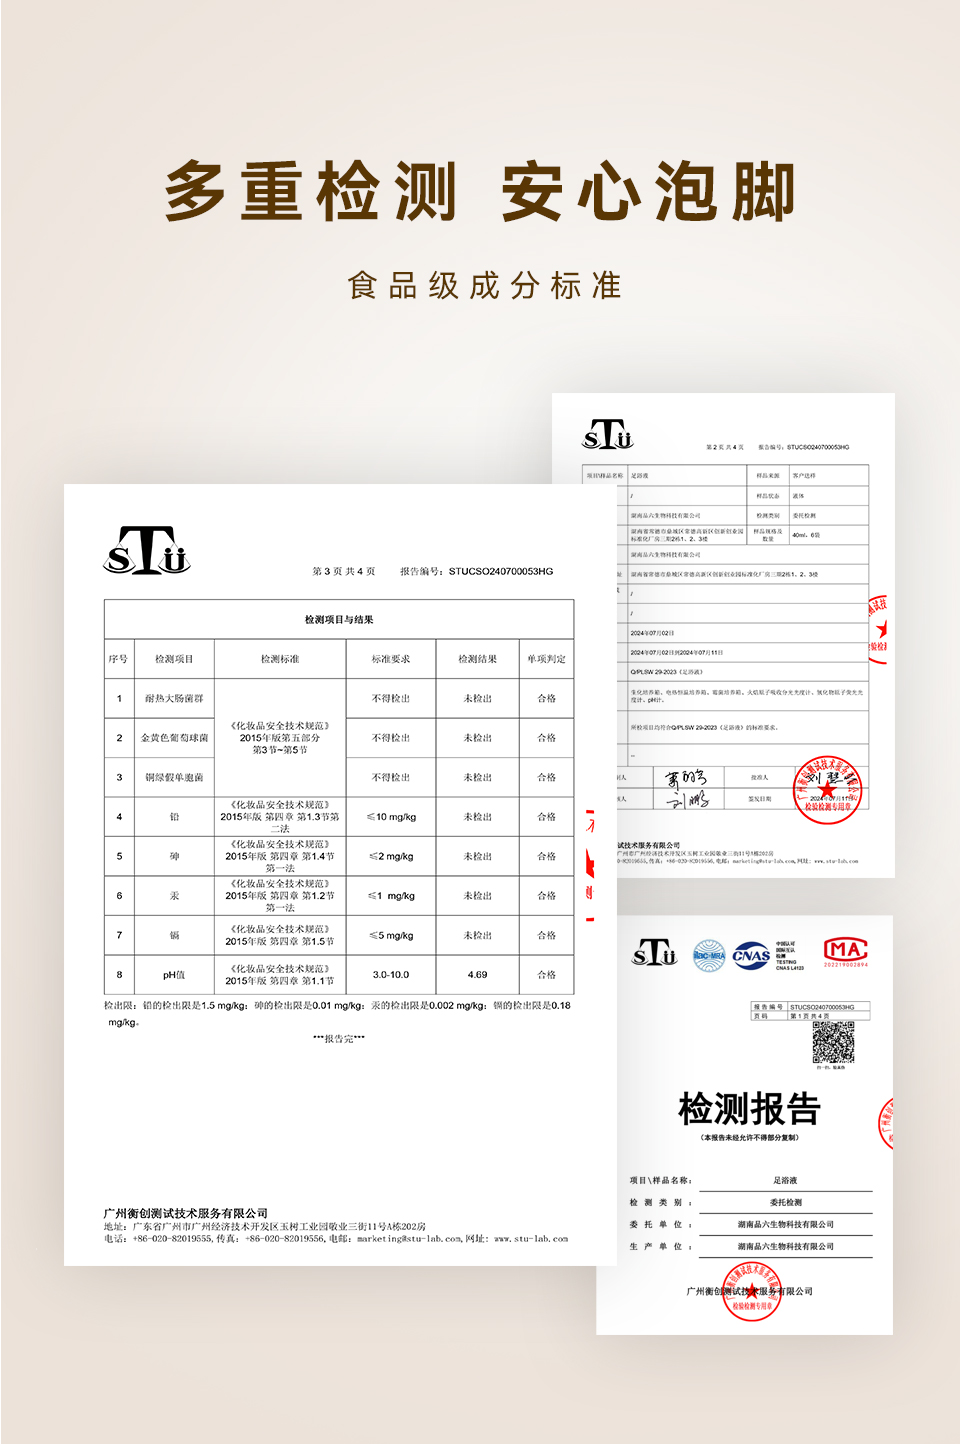Click the STU logo on the page 2 report
Screen dimensions: 960x1444
click(608, 435)
